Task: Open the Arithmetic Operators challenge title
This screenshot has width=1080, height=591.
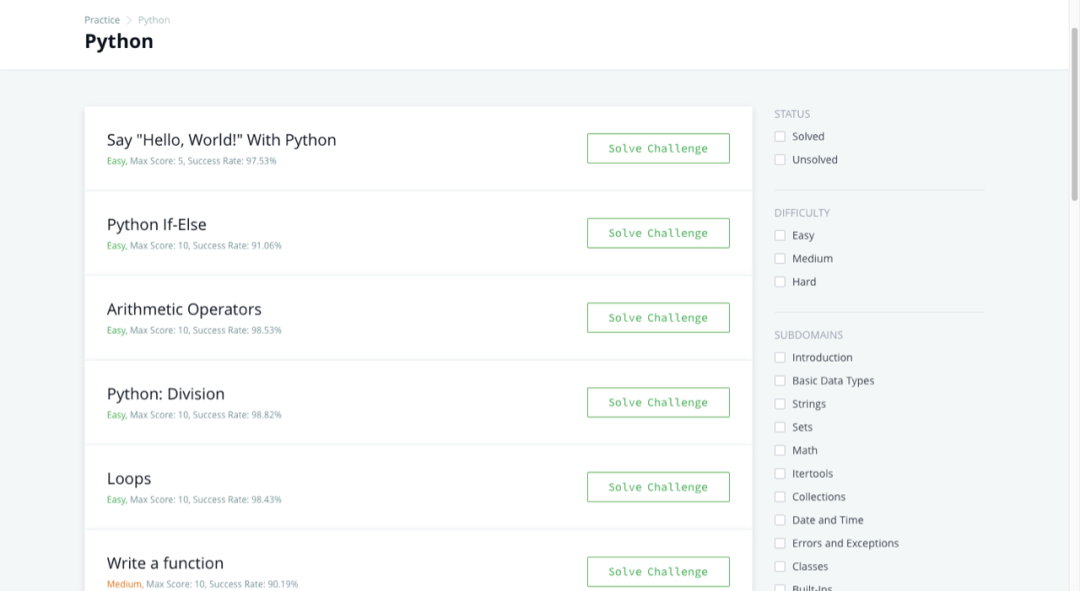Action: (x=184, y=310)
